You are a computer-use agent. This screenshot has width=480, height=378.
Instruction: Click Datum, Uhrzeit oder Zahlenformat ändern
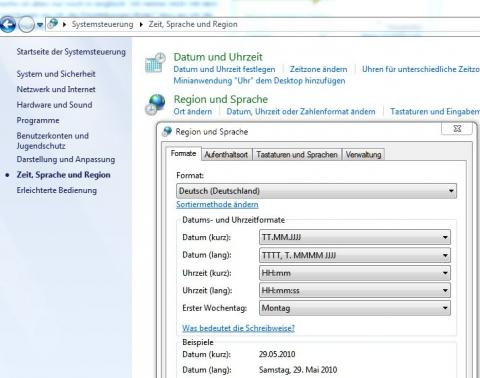(x=301, y=111)
